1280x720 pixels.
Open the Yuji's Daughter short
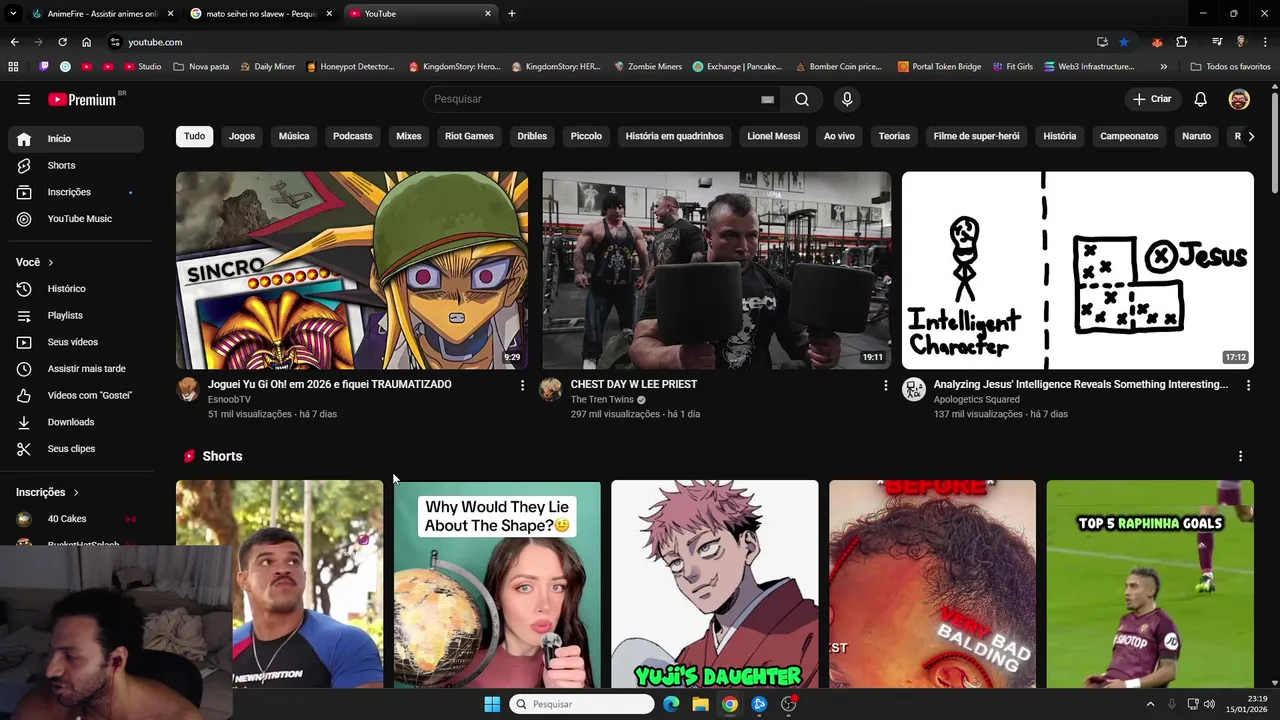[715, 584]
